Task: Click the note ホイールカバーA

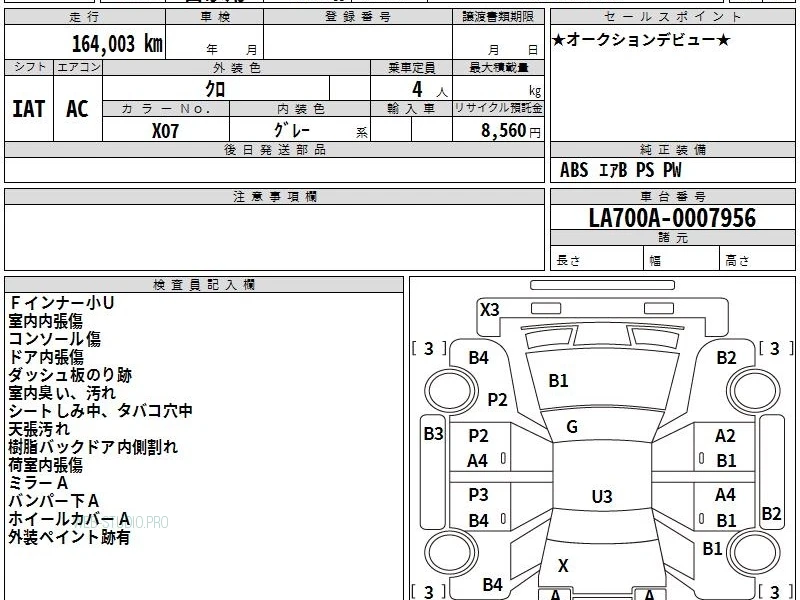Action: 69,519
